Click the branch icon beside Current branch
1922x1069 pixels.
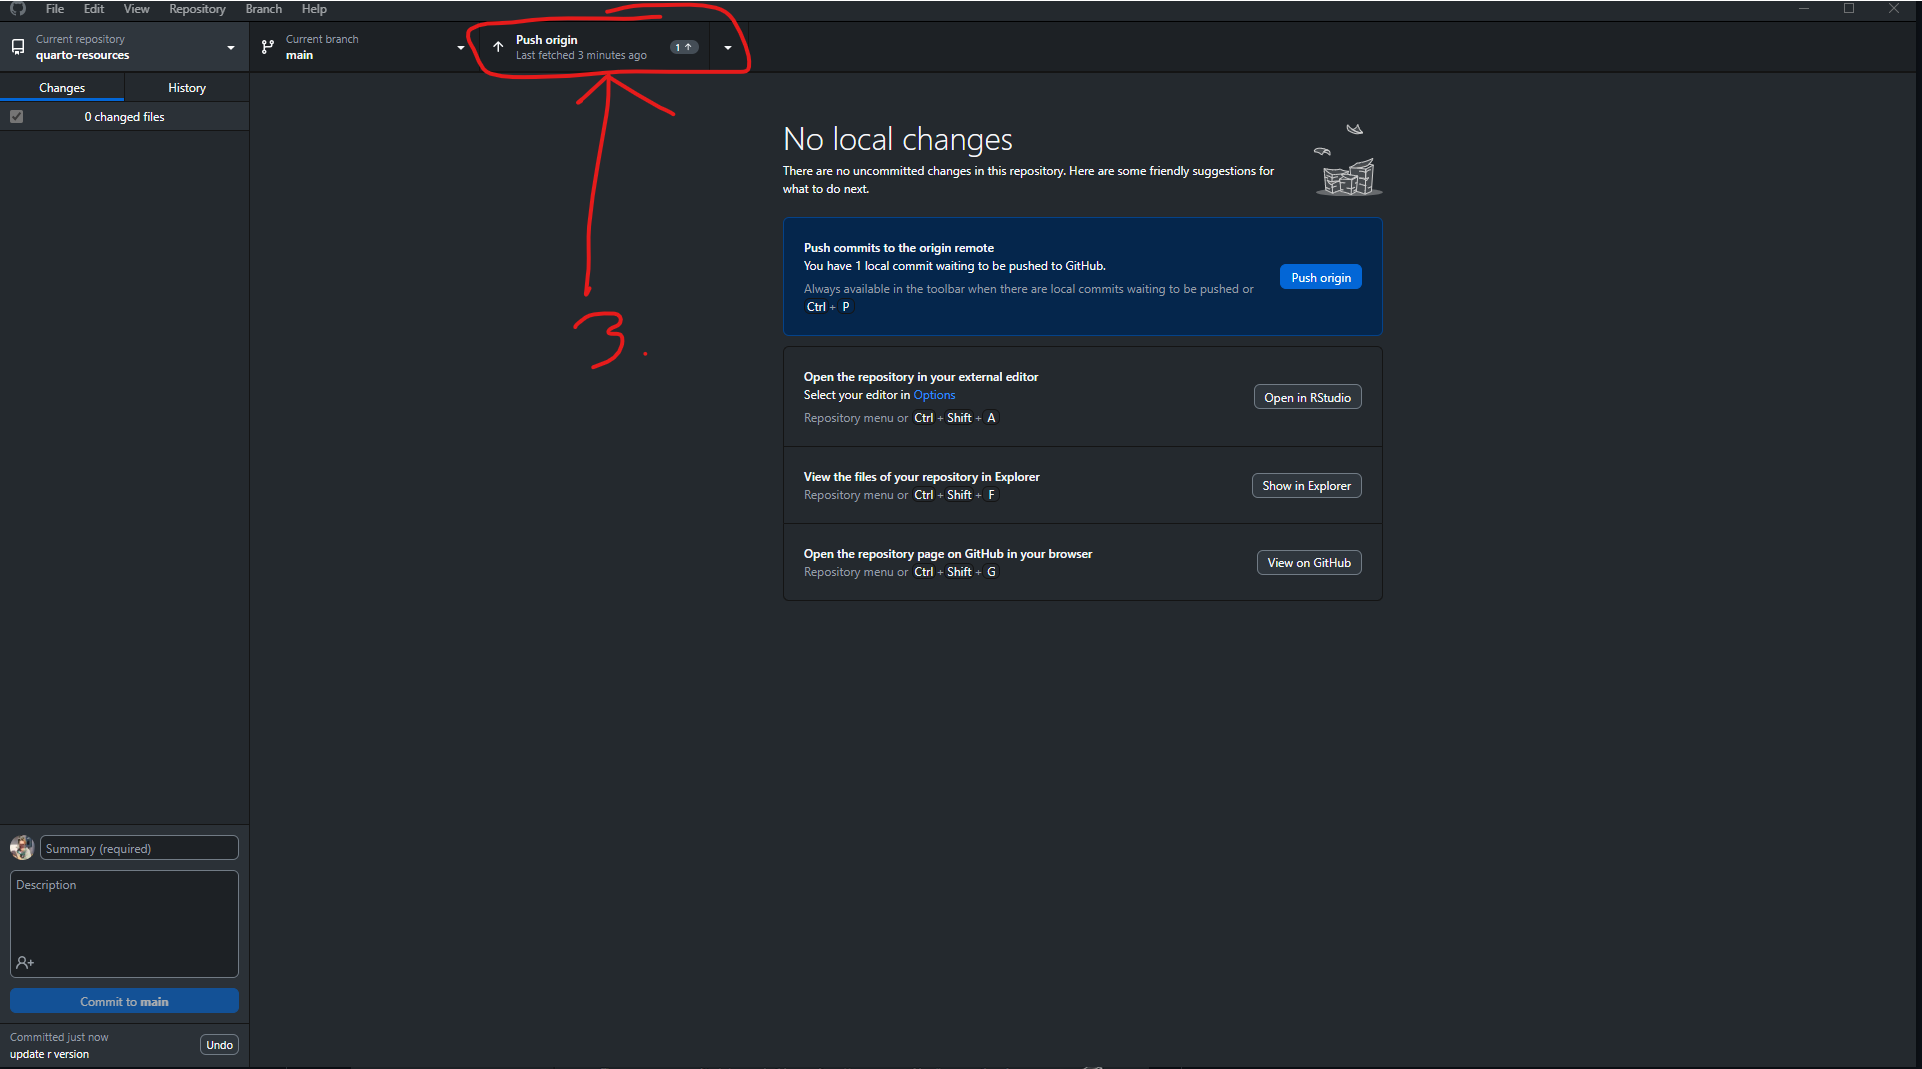tap(267, 47)
